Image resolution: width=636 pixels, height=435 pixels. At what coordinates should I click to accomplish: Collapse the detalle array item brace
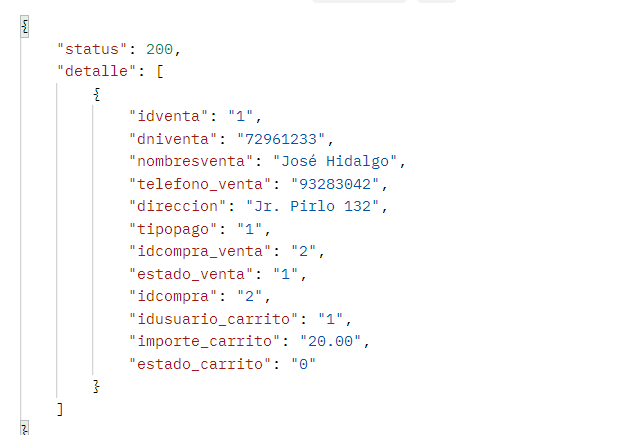[x=96, y=94]
